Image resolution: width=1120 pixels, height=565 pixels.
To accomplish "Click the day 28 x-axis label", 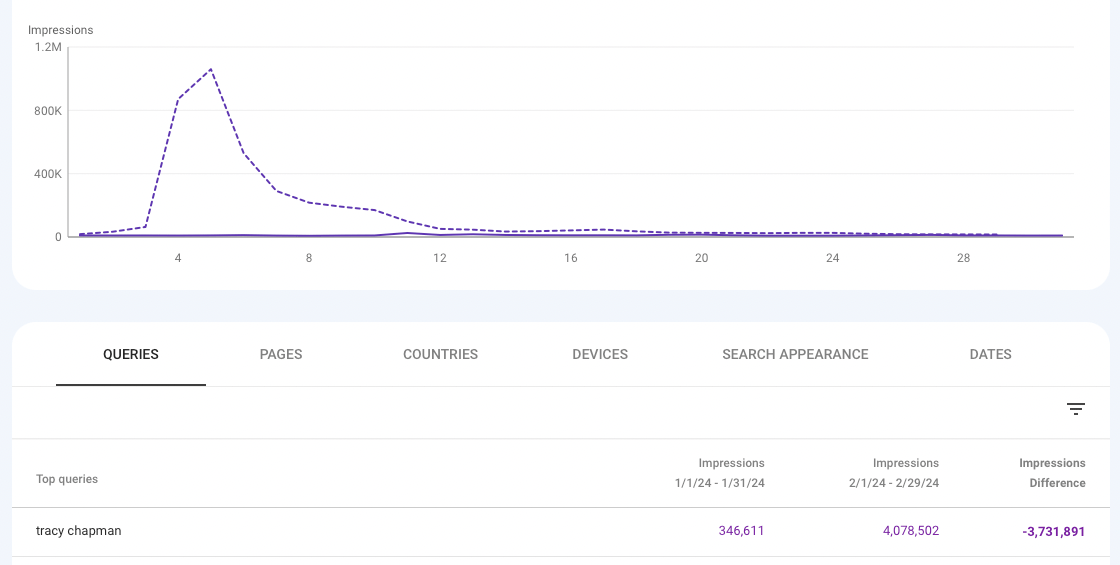I will tap(963, 258).
